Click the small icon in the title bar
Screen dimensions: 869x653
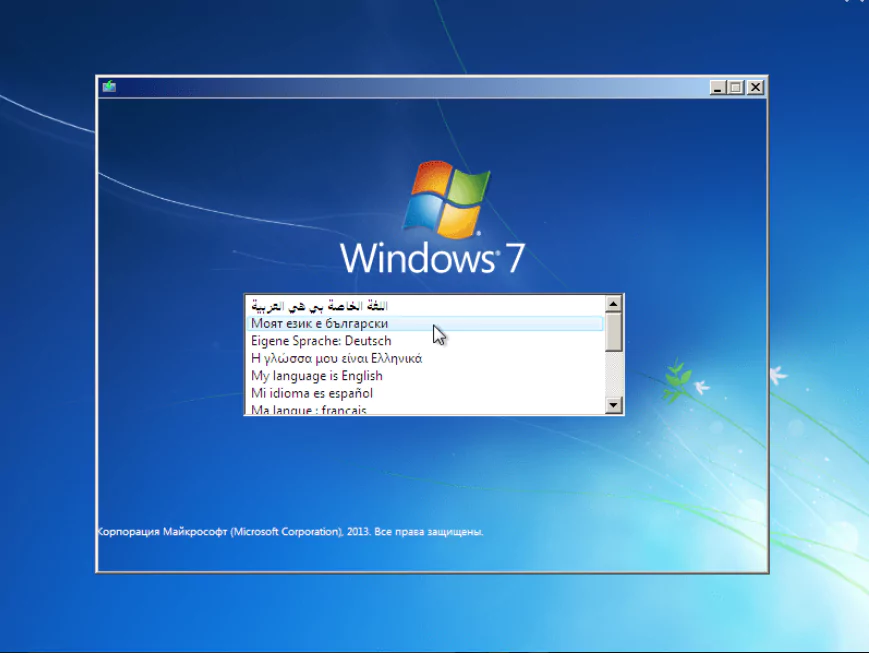108,87
